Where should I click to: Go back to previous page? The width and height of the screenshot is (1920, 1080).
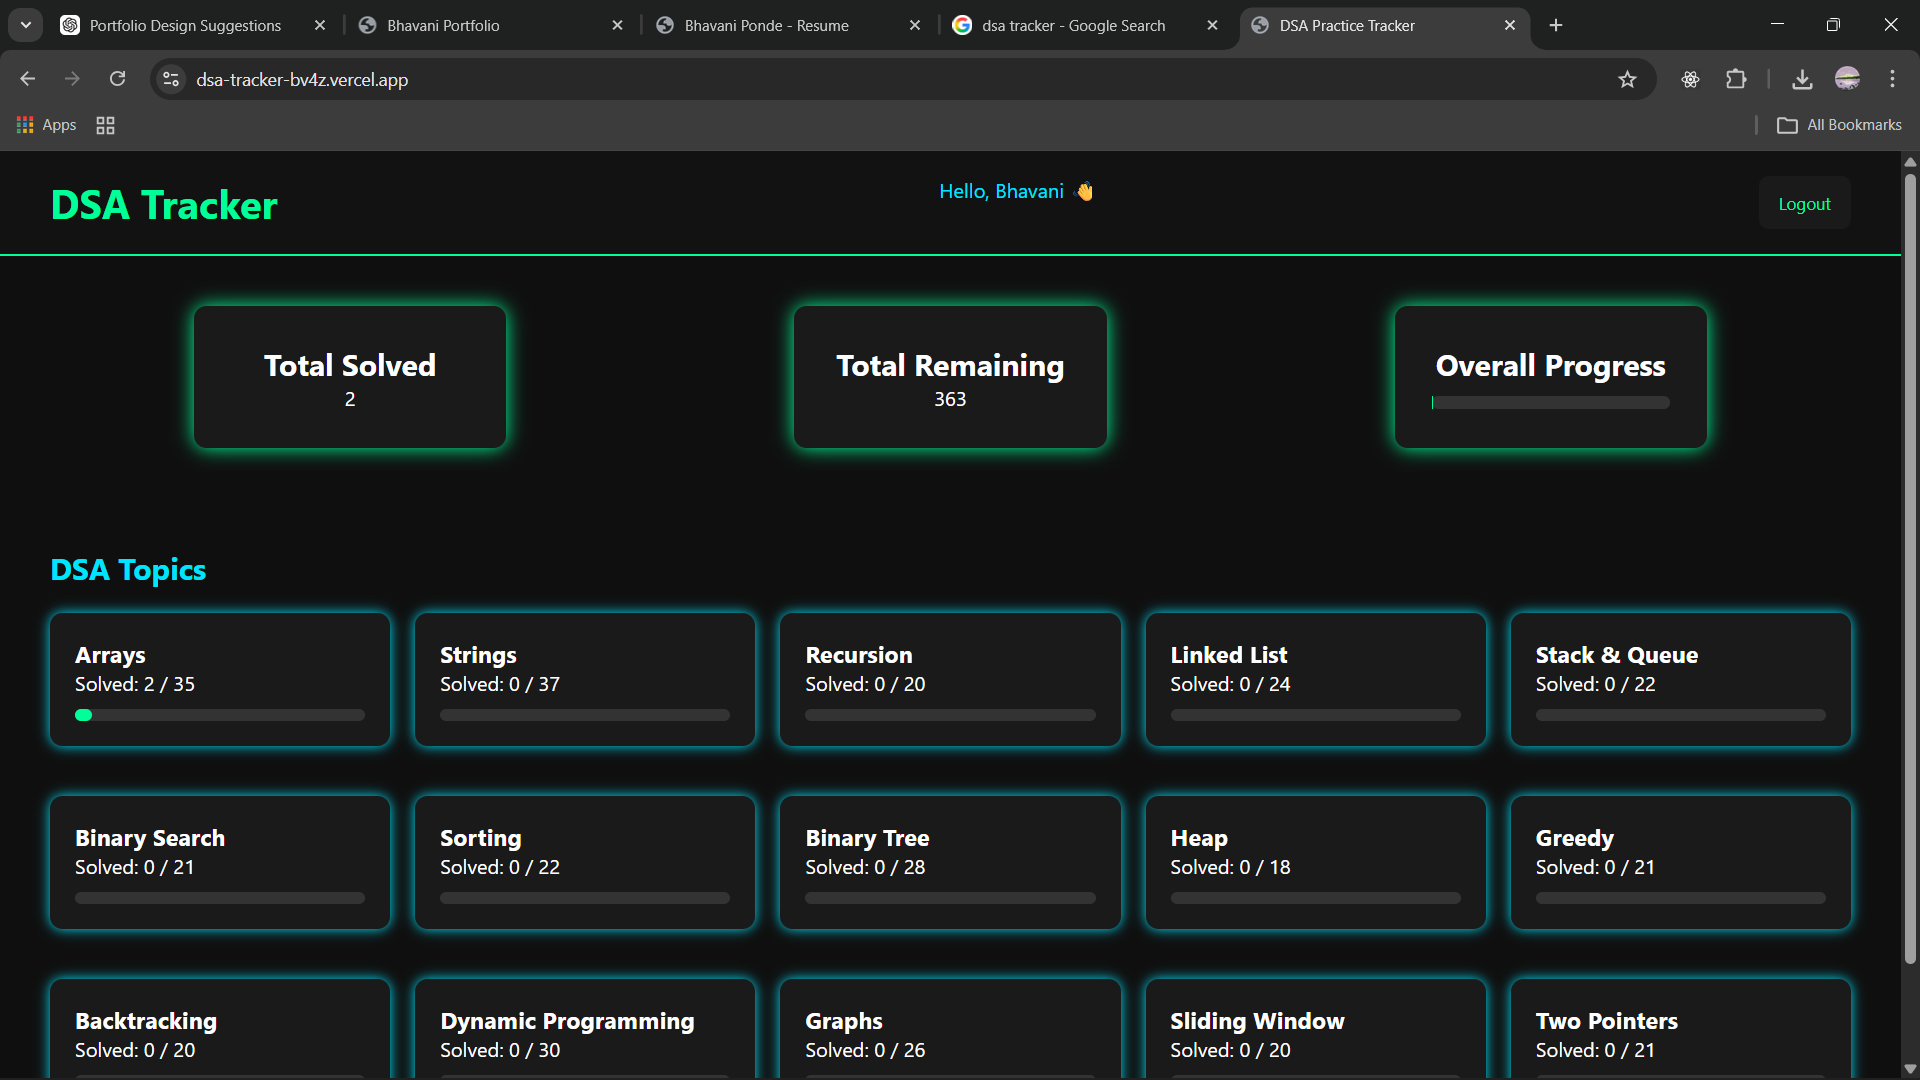point(28,79)
